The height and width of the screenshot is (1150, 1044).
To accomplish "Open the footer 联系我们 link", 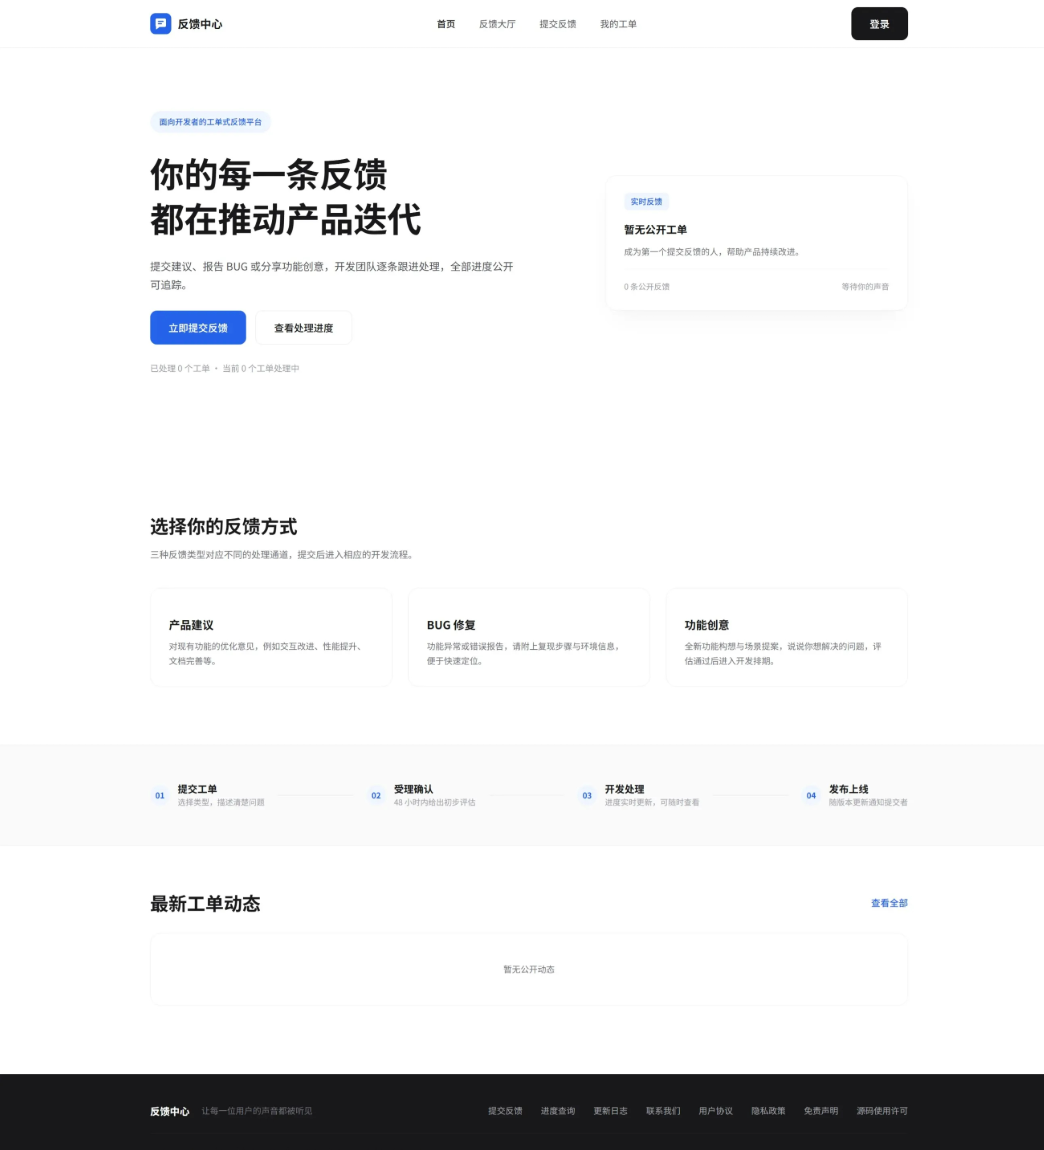I will pyautogui.click(x=663, y=1111).
